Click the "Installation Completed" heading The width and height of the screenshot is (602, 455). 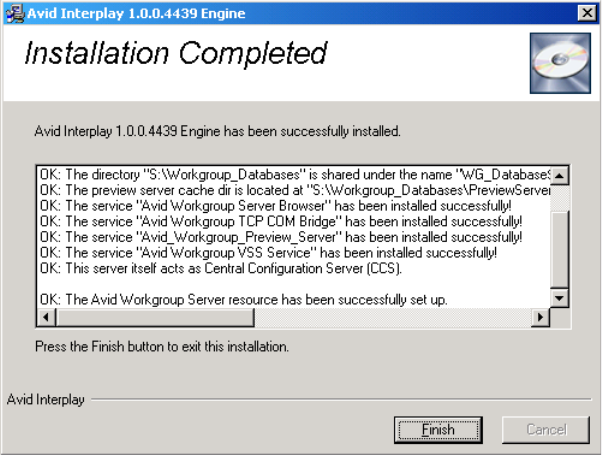pos(176,54)
